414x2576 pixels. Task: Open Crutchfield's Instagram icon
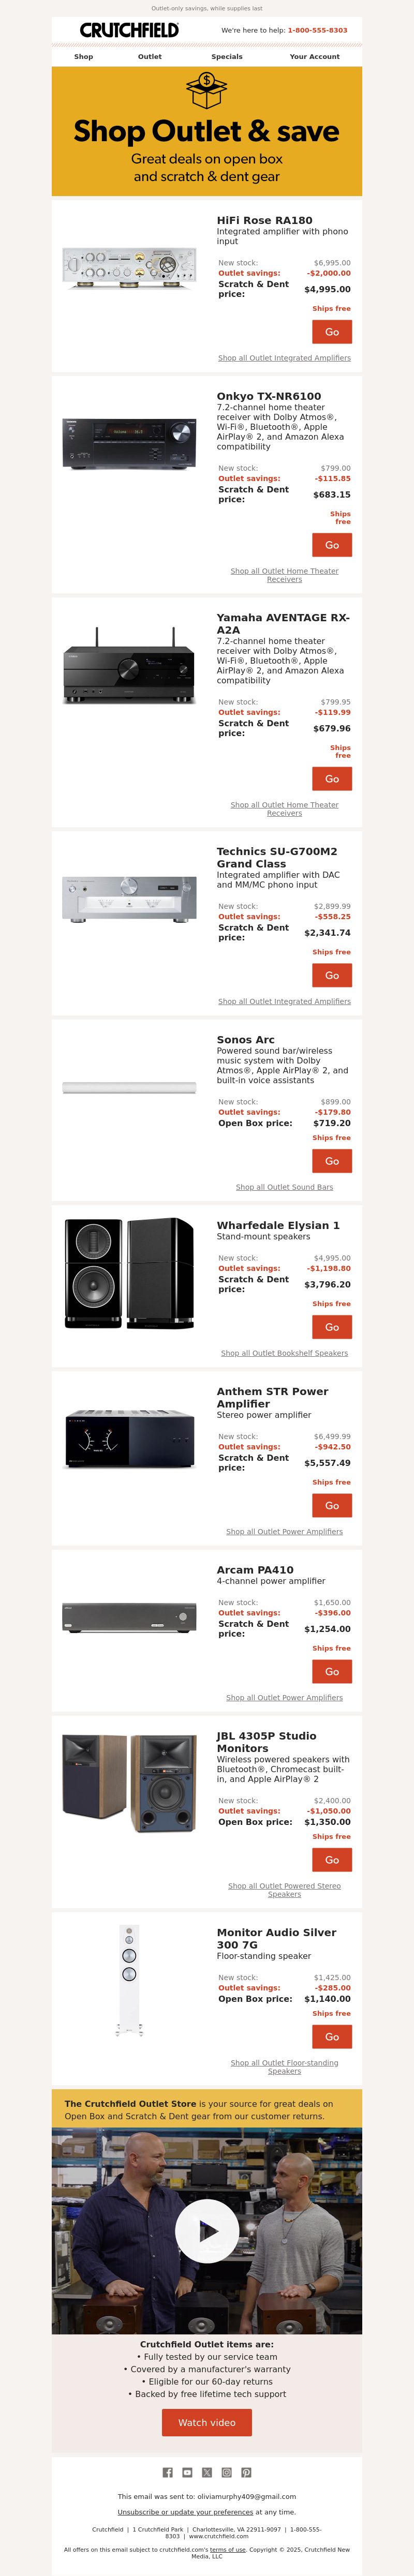coord(227,2472)
